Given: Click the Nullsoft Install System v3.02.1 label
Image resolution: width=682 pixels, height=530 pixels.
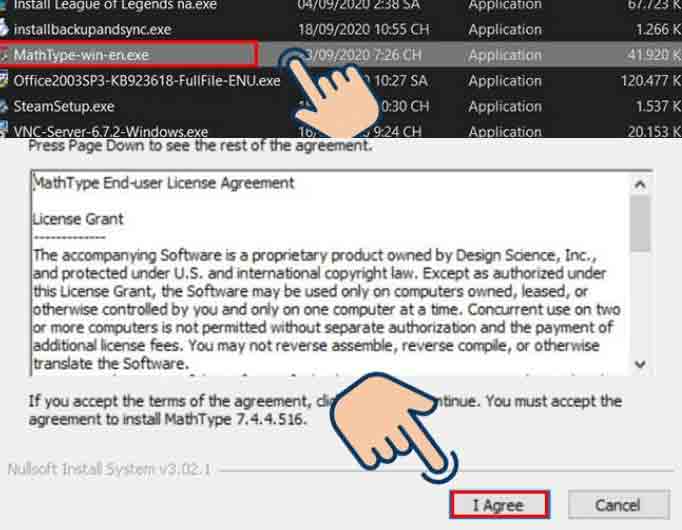Looking at the screenshot, I should (110, 469).
